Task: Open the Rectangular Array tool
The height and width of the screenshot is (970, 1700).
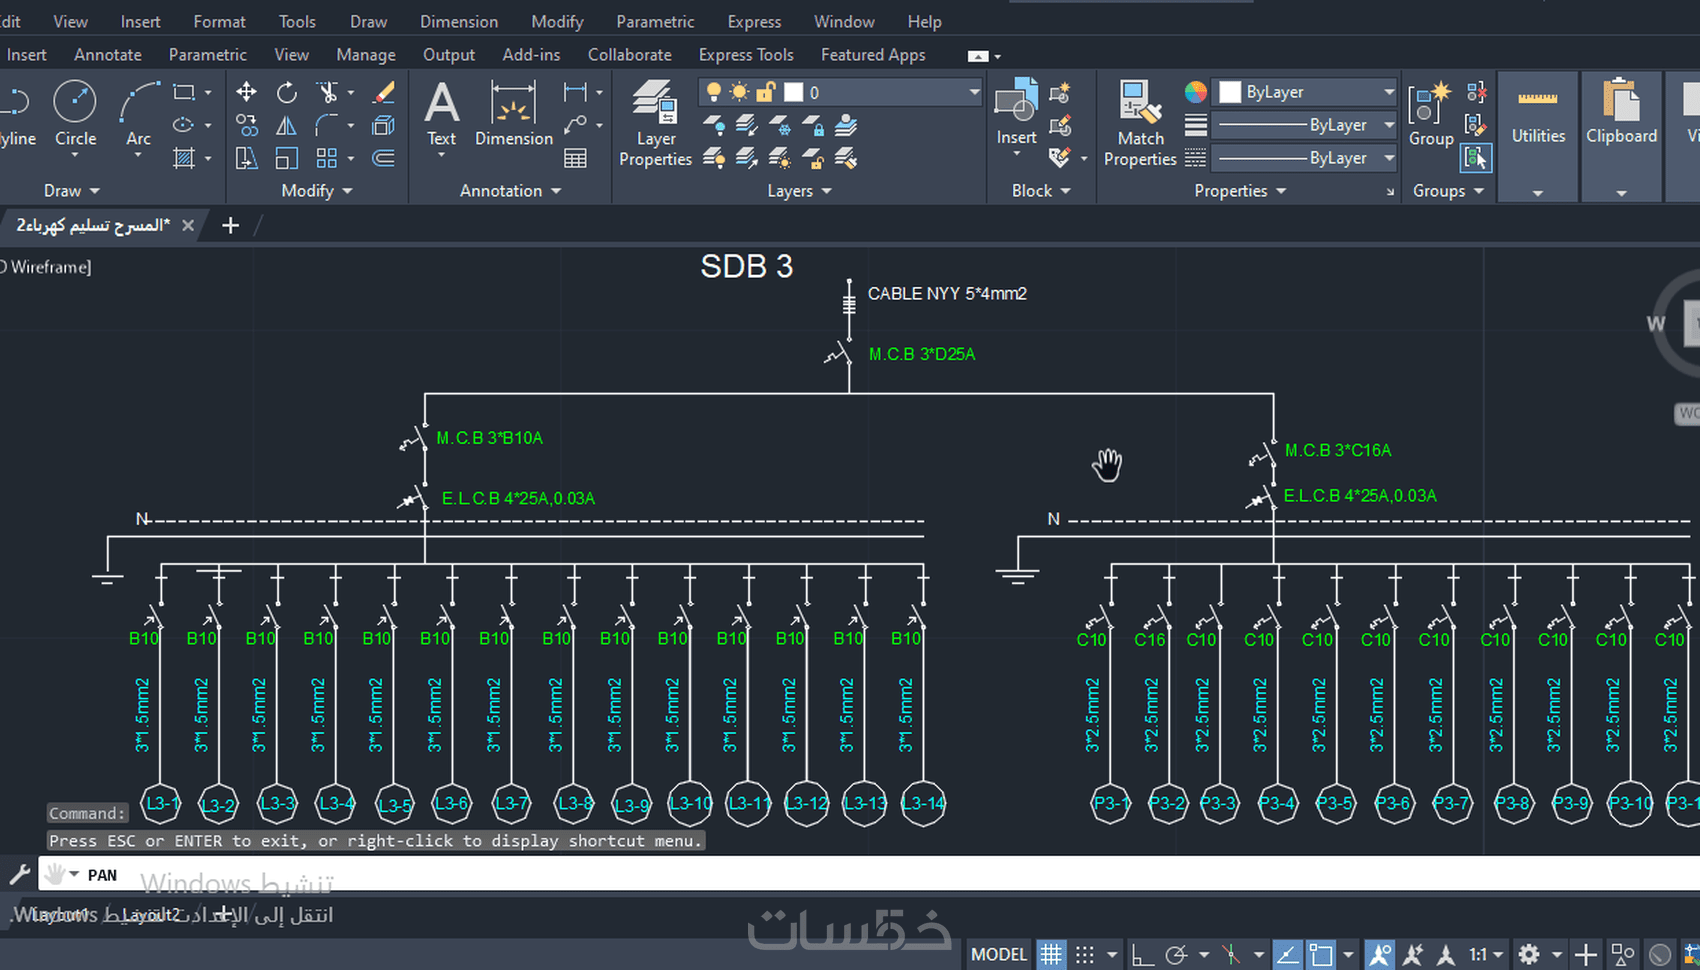Action: pyautogui.click(x=327, y=158)
